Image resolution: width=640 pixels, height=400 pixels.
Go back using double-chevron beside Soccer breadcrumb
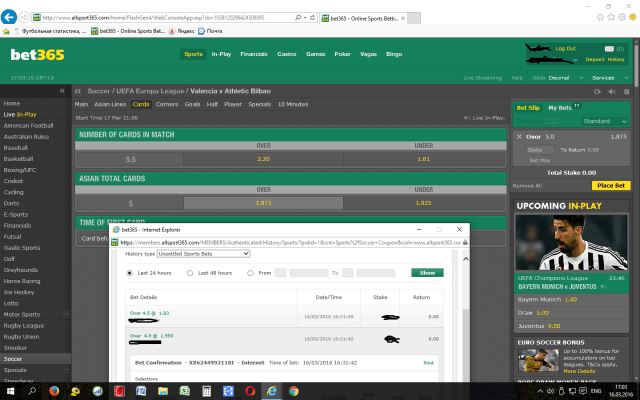pyautogui.click(x=78, y=91)
